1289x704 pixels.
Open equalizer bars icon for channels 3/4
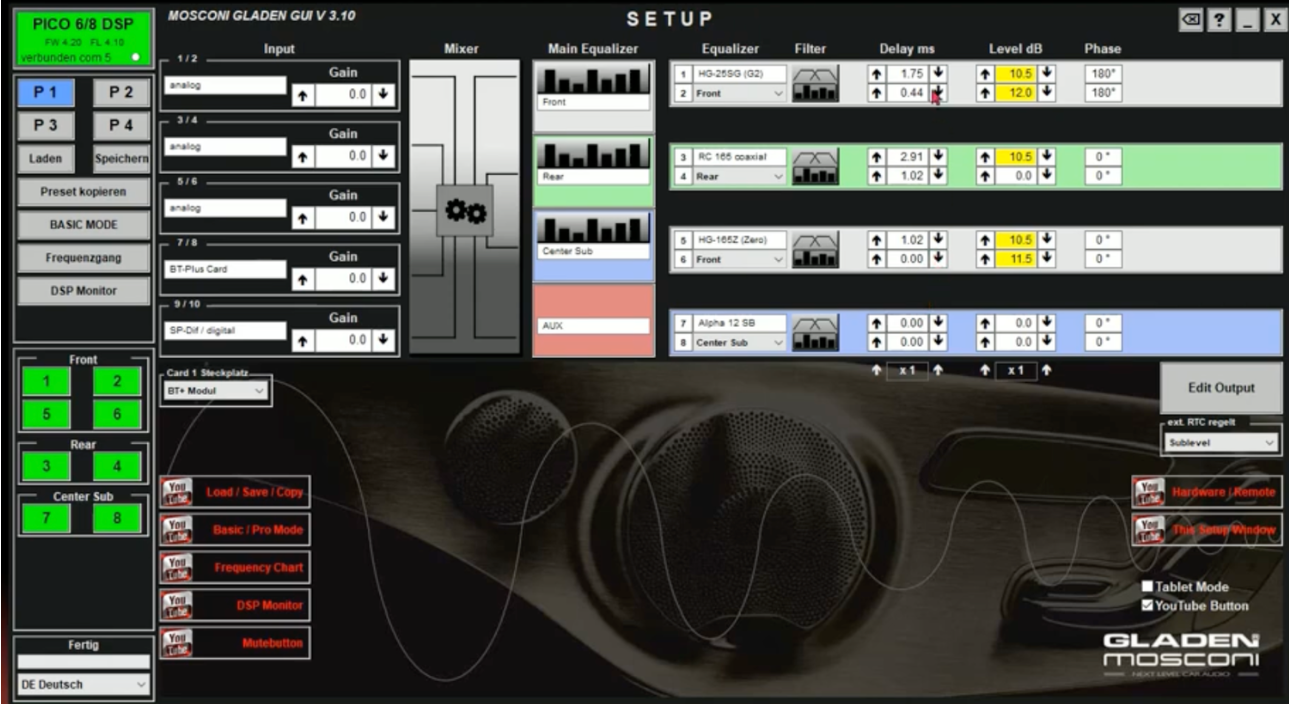(x=816, y=176)
